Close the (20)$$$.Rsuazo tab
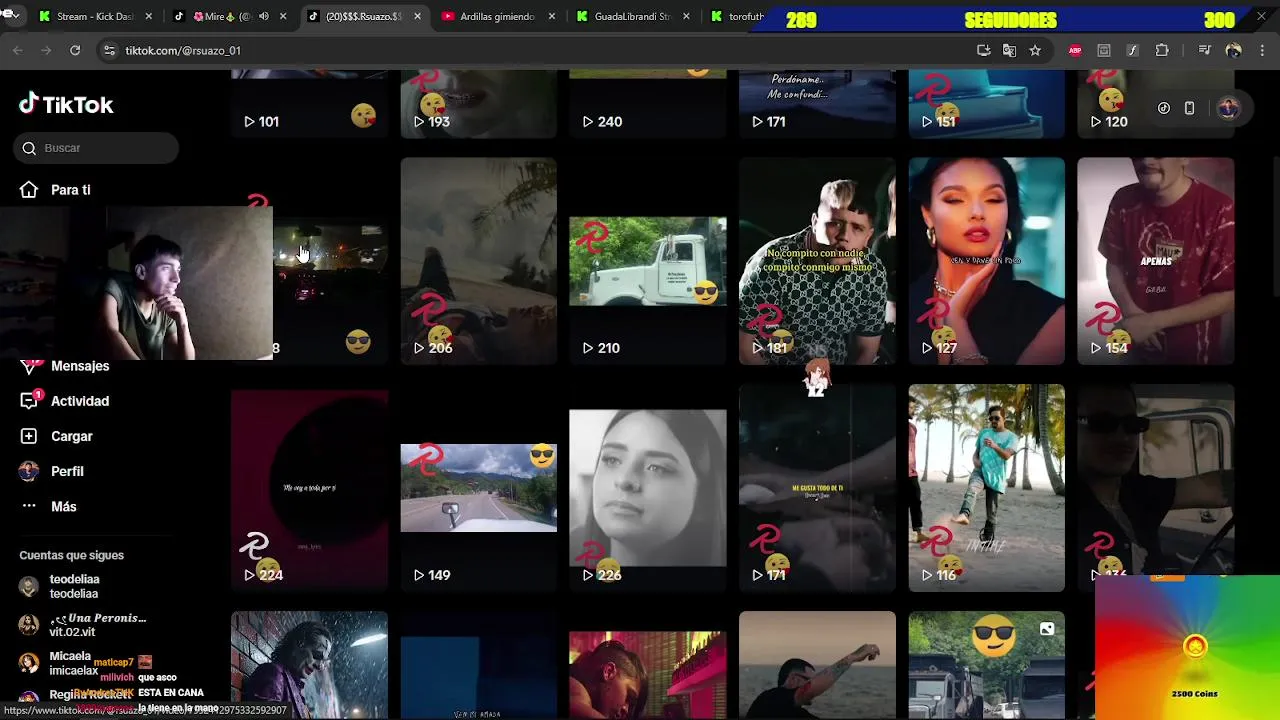The height and width of the screenshot is (720, 1280). pos(417,16)
